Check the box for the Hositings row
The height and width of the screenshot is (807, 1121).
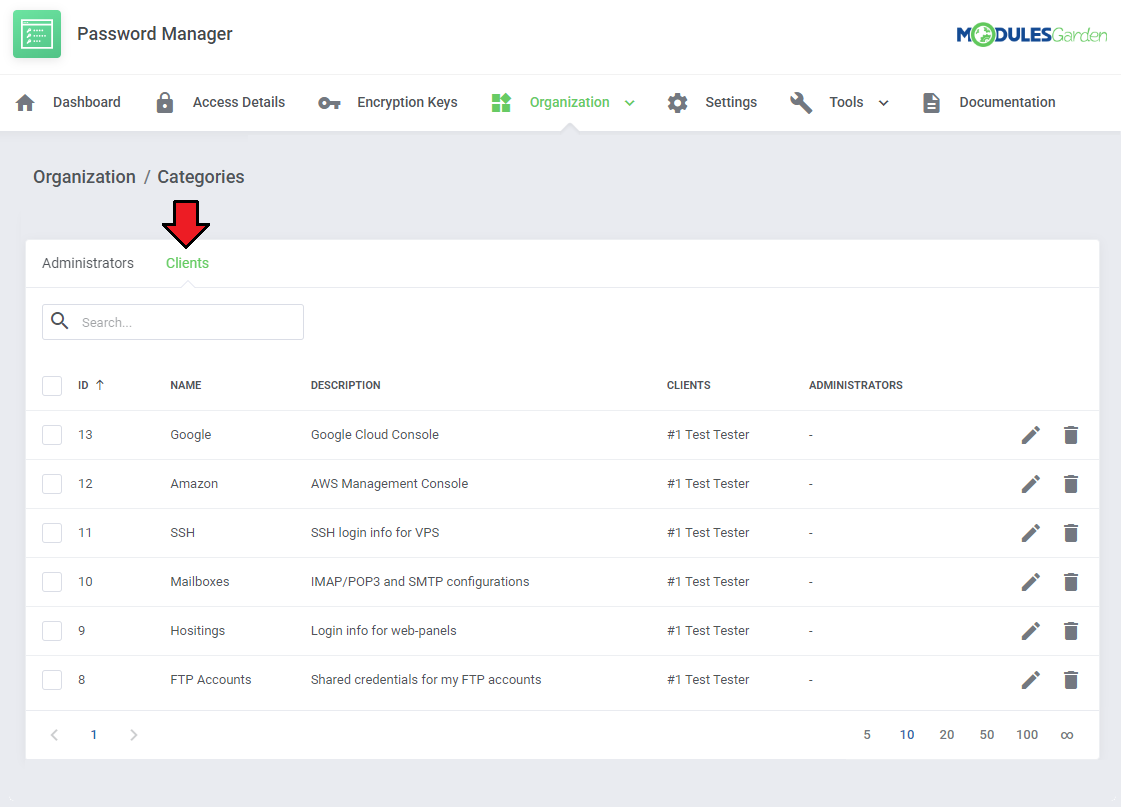(x=52, y=630)
